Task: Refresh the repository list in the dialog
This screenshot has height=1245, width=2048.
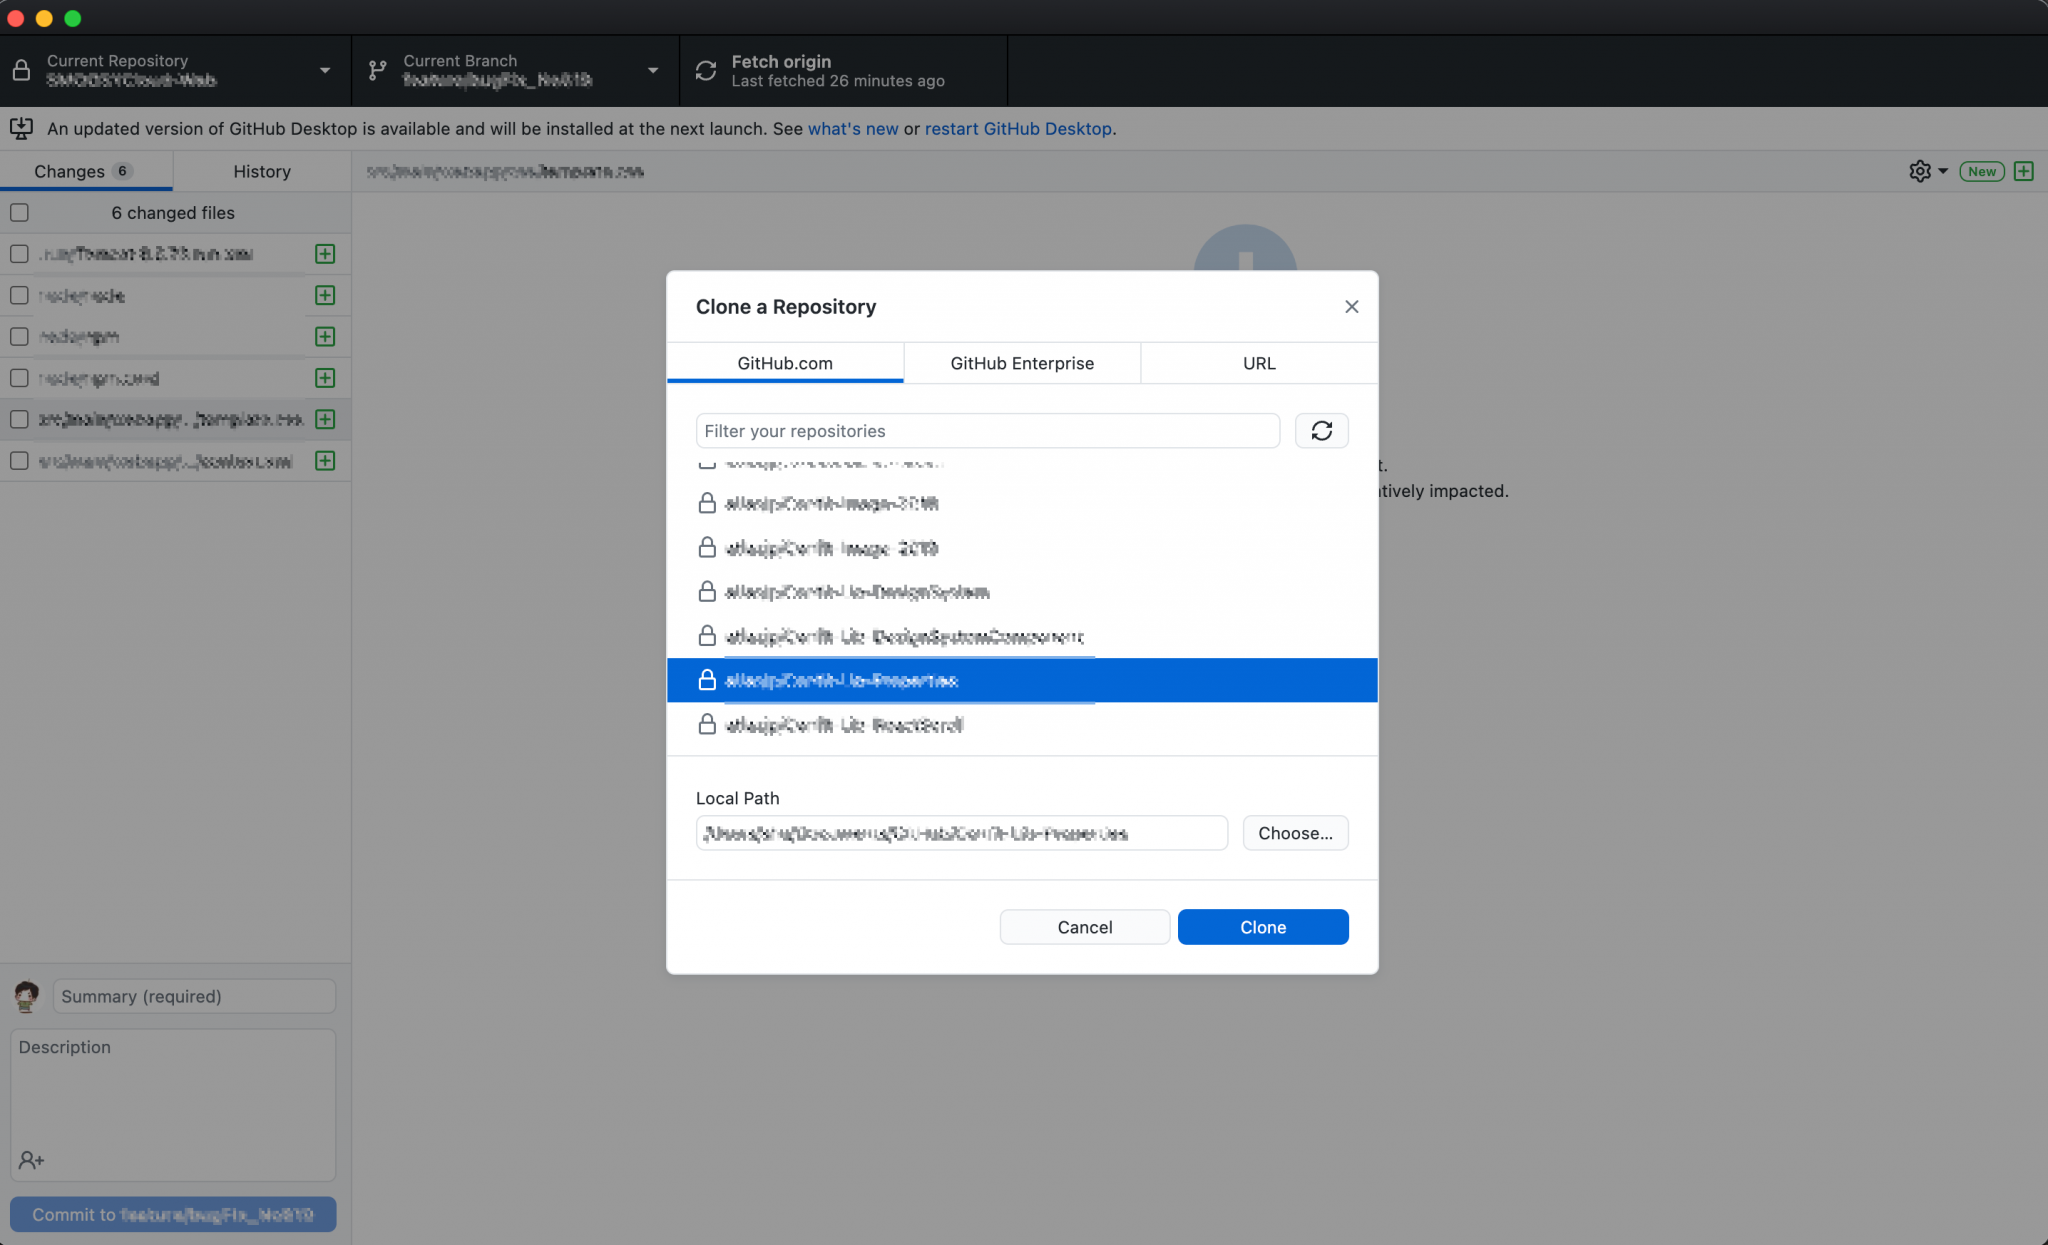Action: click(x=1322, y=430)
